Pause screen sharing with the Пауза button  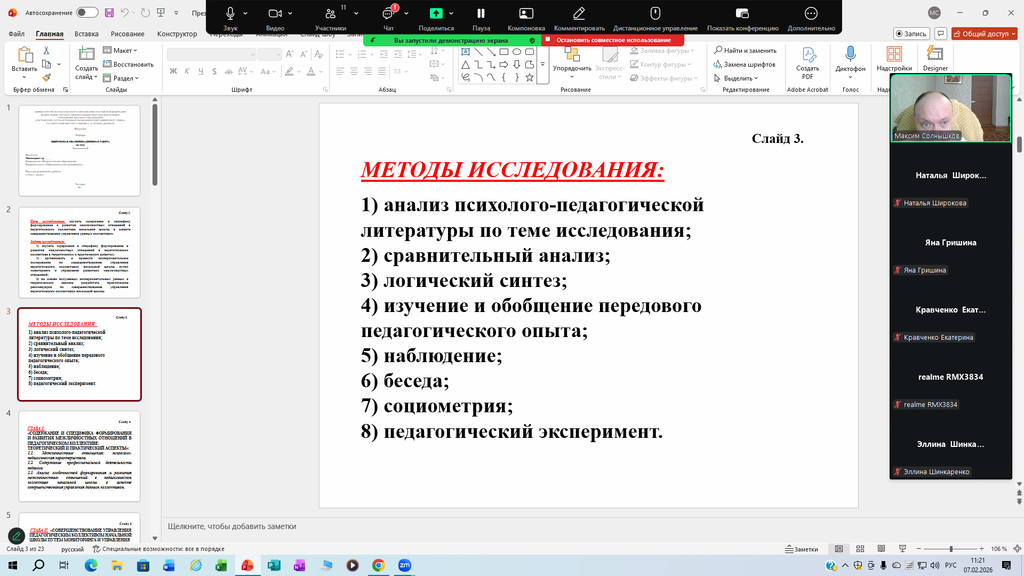pyautogui.click(x=481, y=13)
